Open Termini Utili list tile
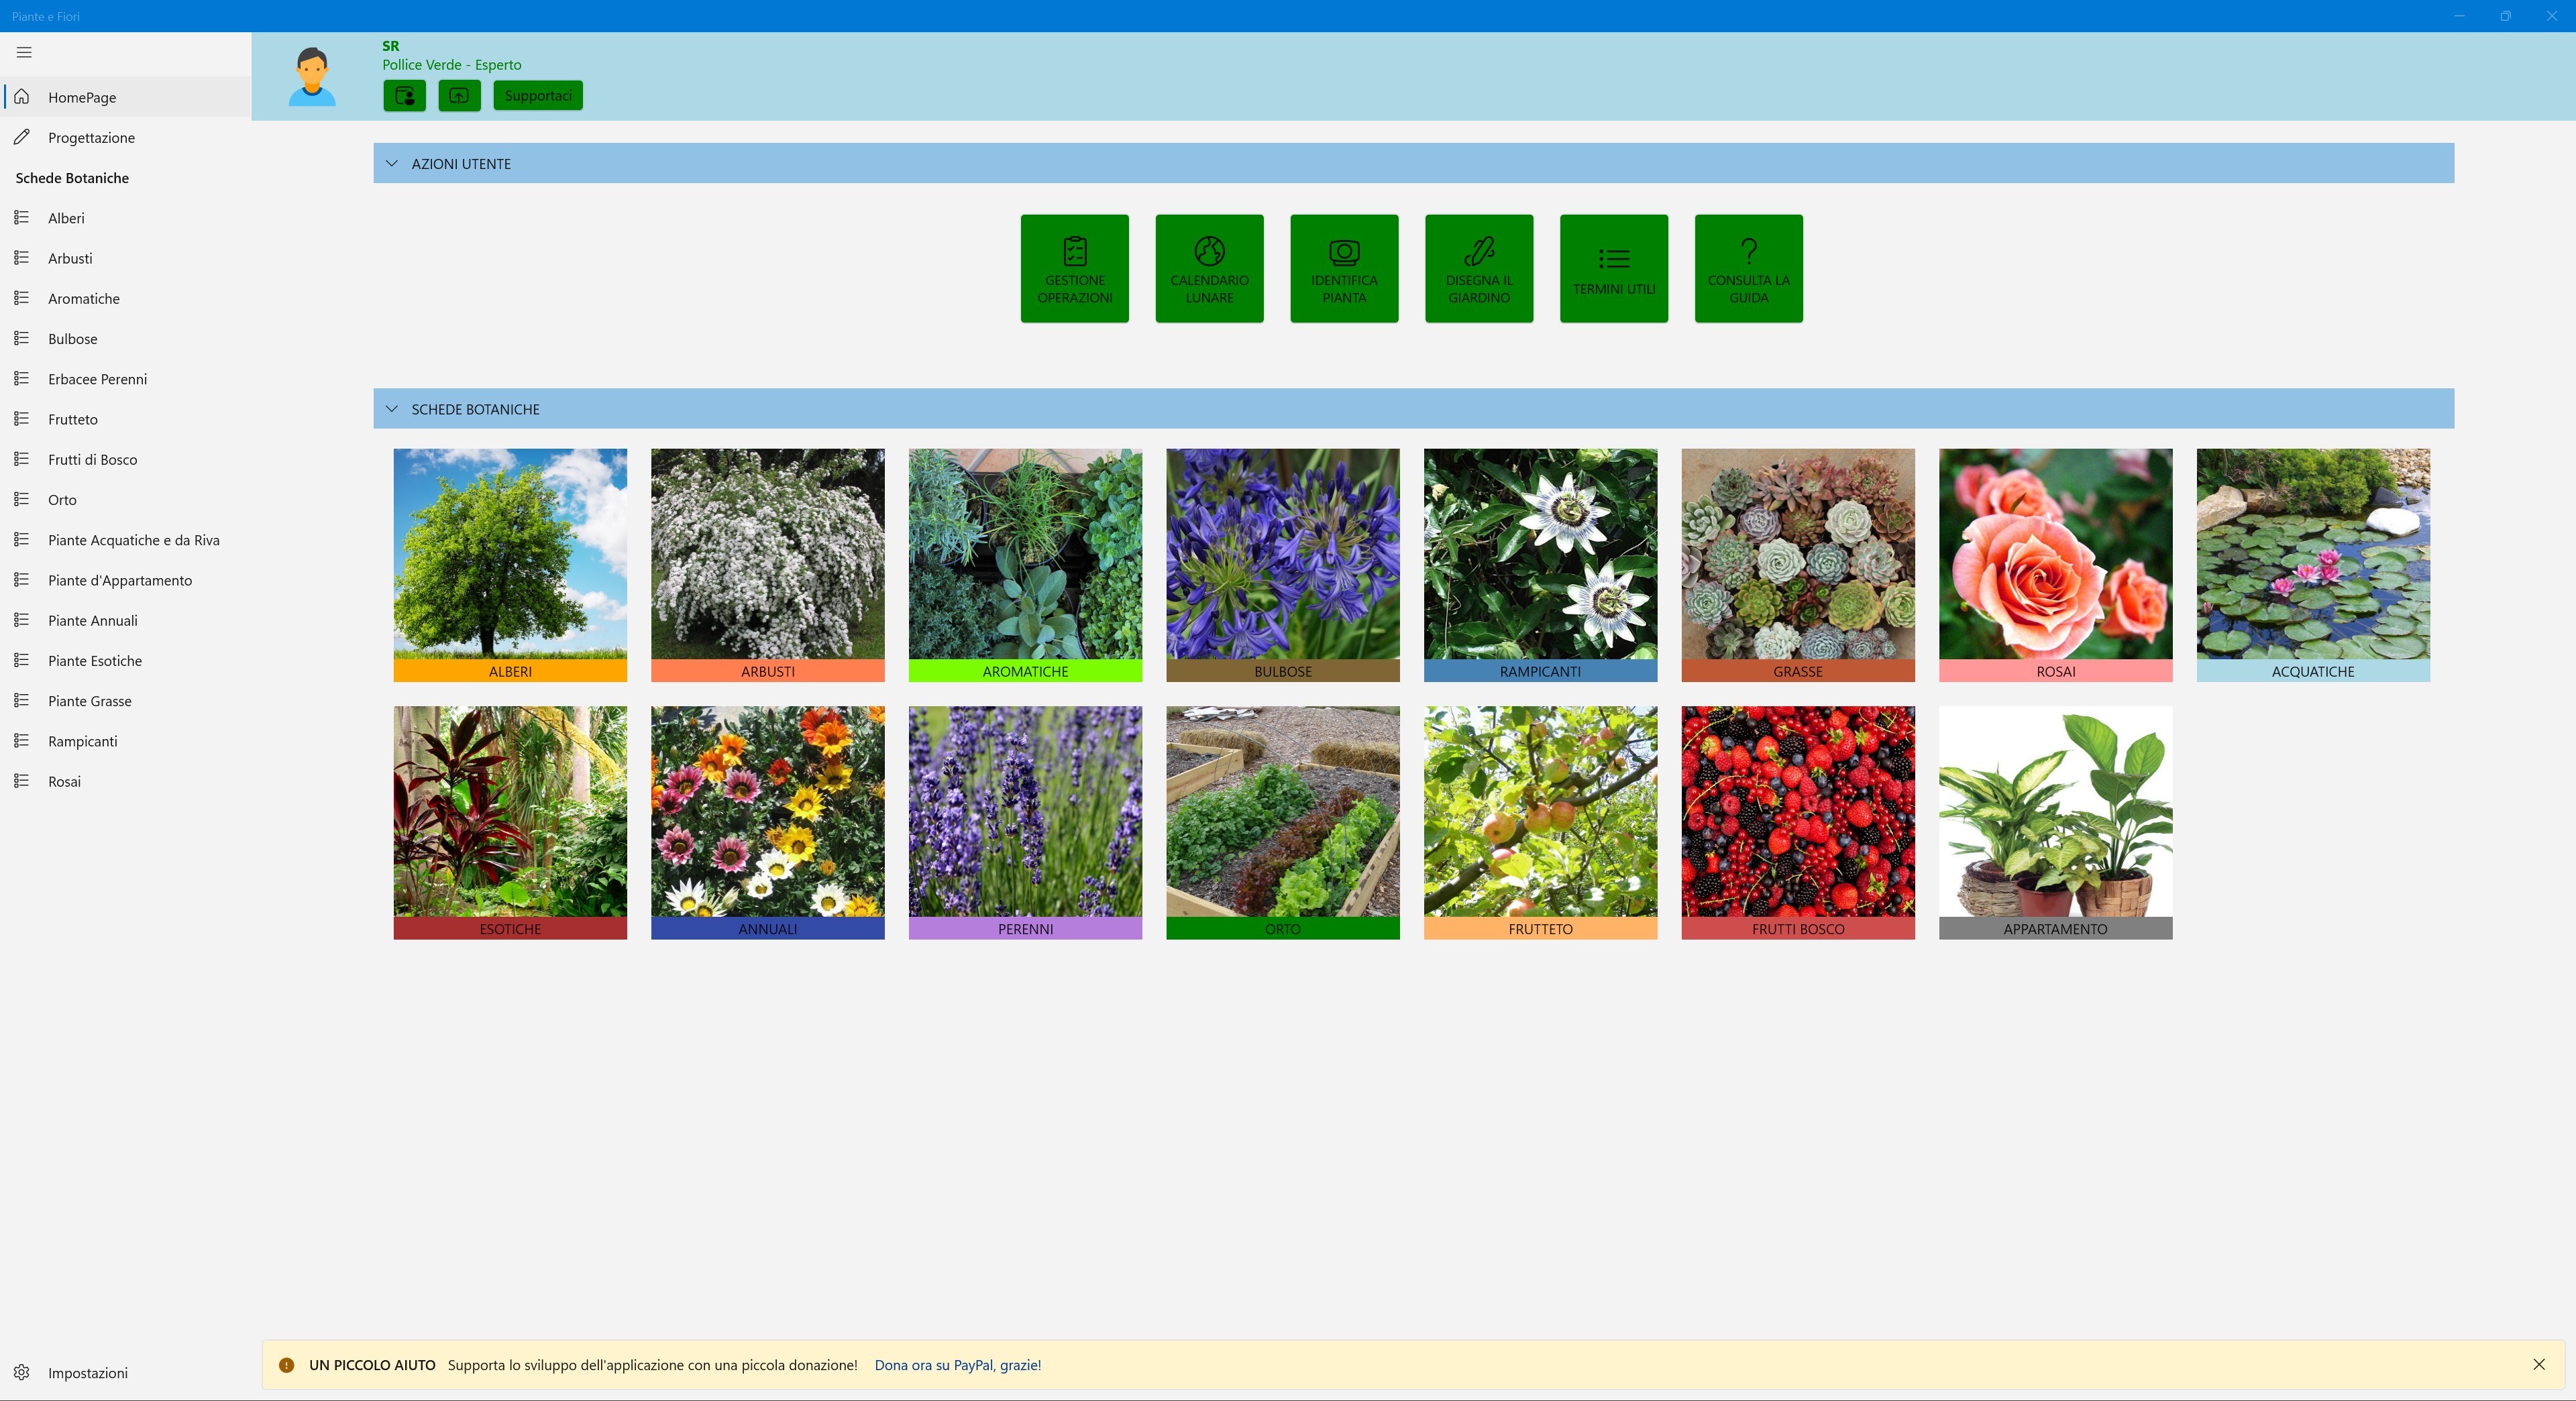 (x=1613, y=268)
